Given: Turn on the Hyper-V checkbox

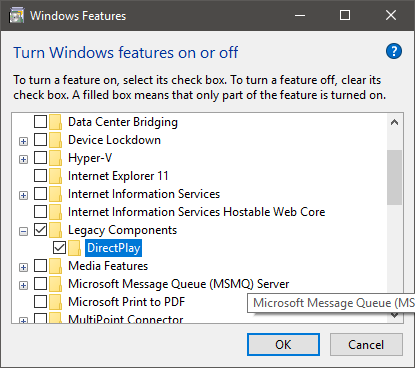Looking at the screenshot, I should 40,158.
